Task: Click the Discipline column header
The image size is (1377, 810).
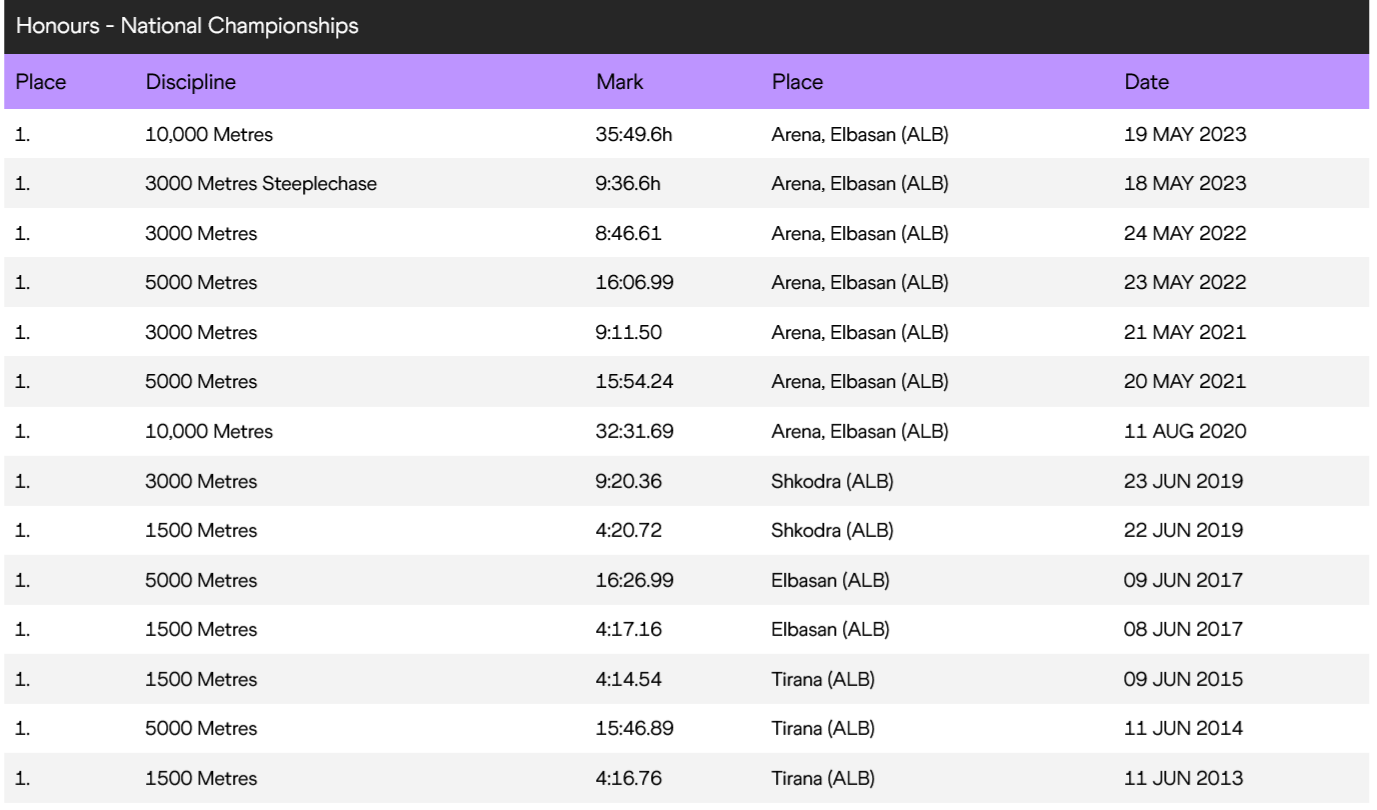Action: click(191, 82)
